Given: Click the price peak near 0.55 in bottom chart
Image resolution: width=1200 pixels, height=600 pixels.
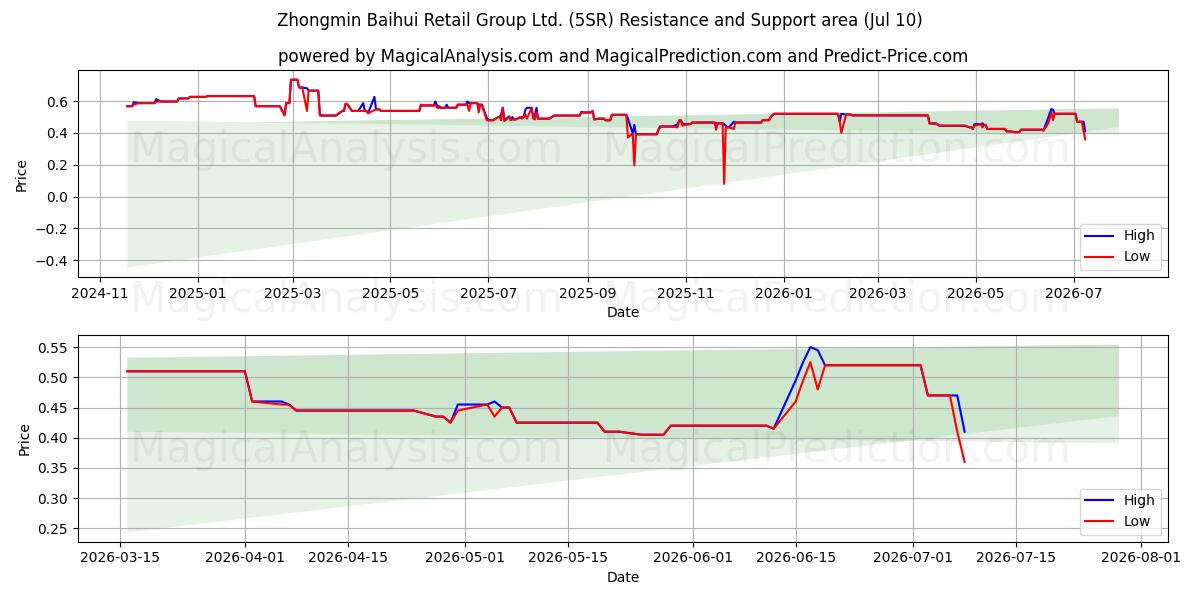Looking at the screenshot, I should pyautogui.click(x=810, y=347).
